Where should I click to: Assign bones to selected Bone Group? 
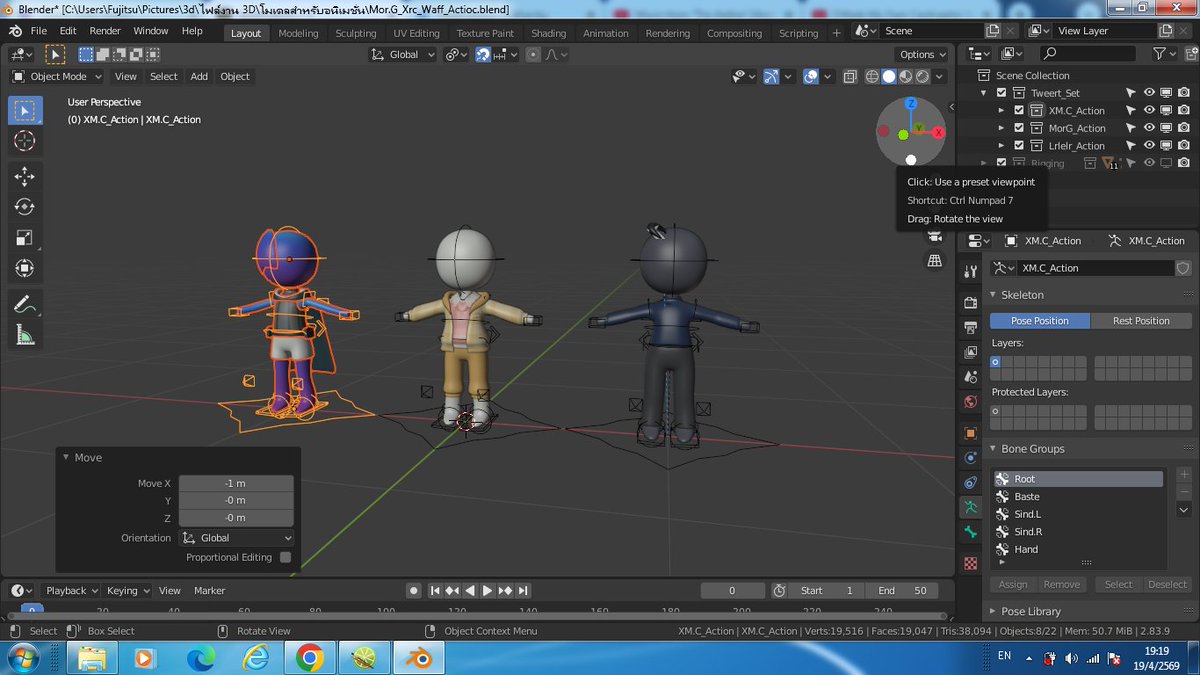1012,584
